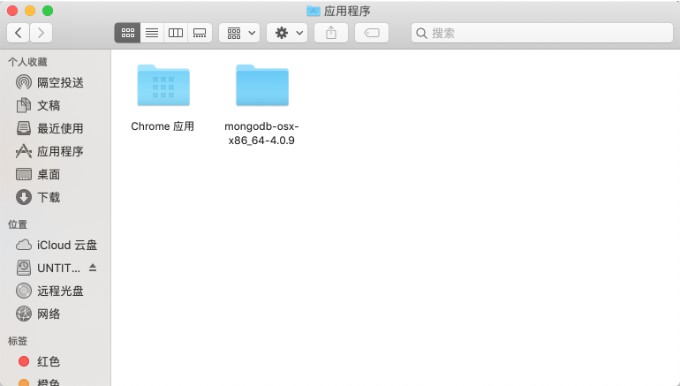Click the share toolbar button
This screenshot has width=681, height=386.
click(x=331, y=33)
